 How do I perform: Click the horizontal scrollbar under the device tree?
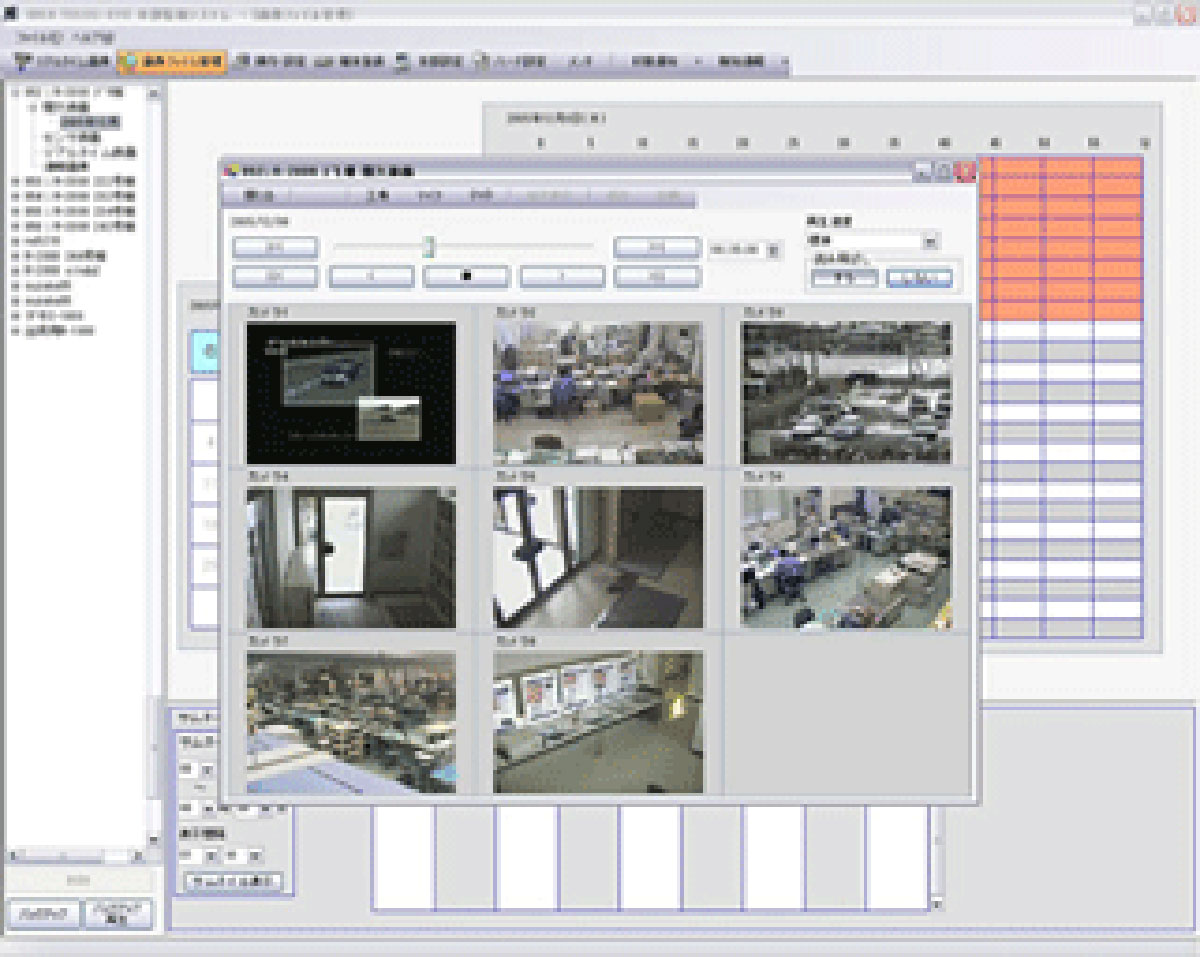pos(78,856)
